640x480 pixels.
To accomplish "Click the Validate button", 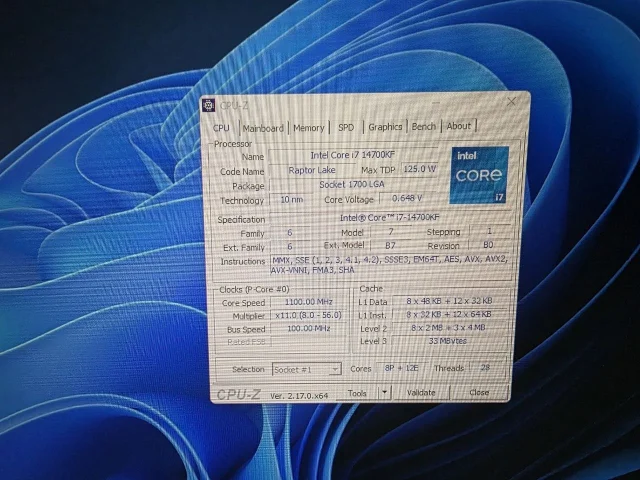I will click(x=421, y=393).
